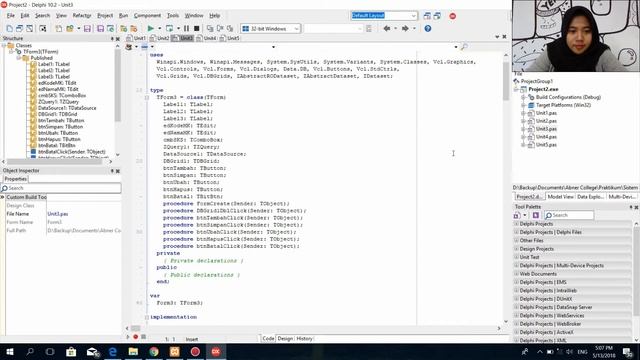Open the blue Help question mark icon
This screenshot has height=360, width=640.
pyautogui.click(x=427, y=29)
